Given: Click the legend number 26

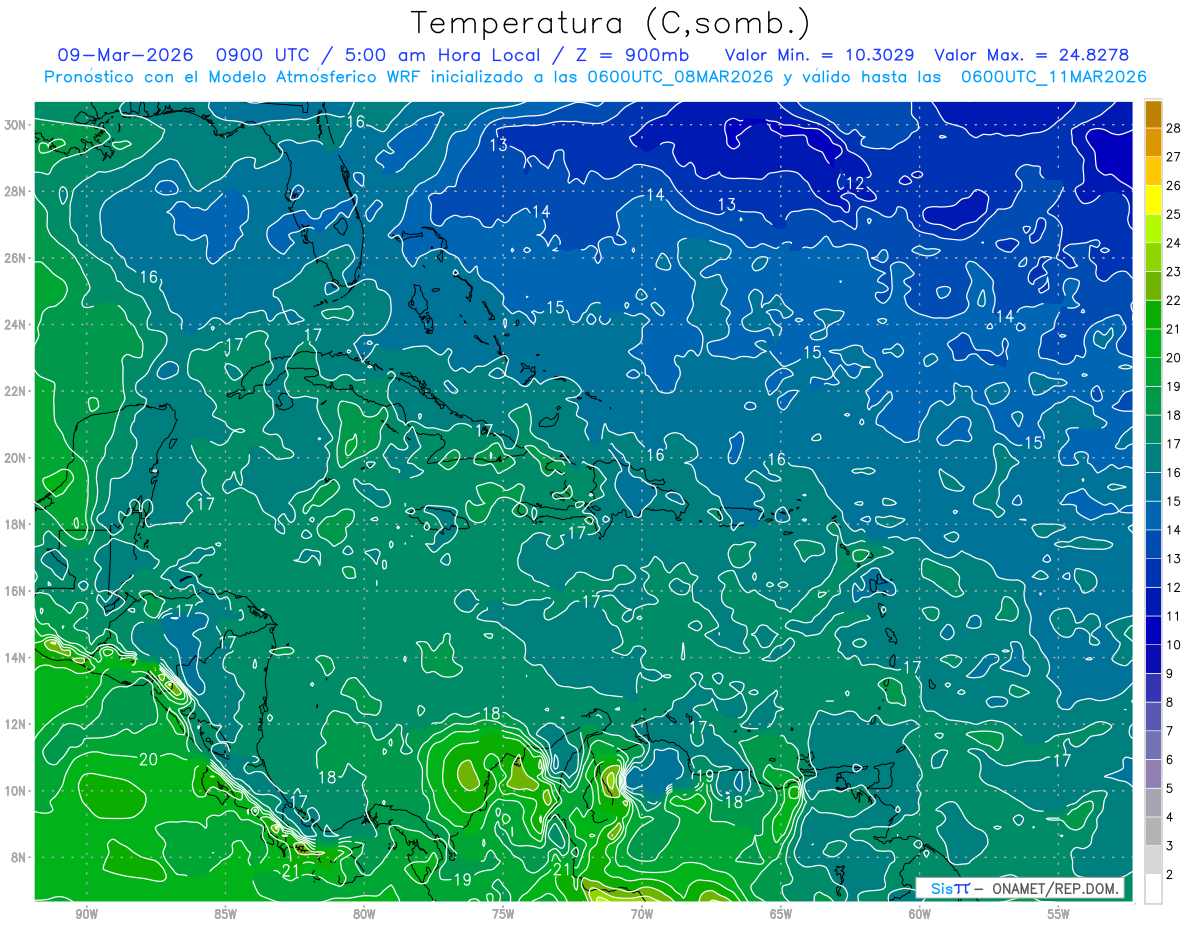Looking at the screenshot, I should (x=1173, y=186).
